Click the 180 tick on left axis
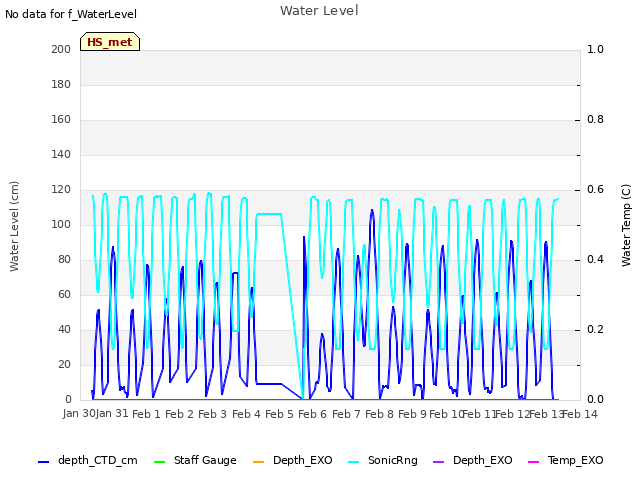Viewport: 640px width, 480px height. coord(61,84)
